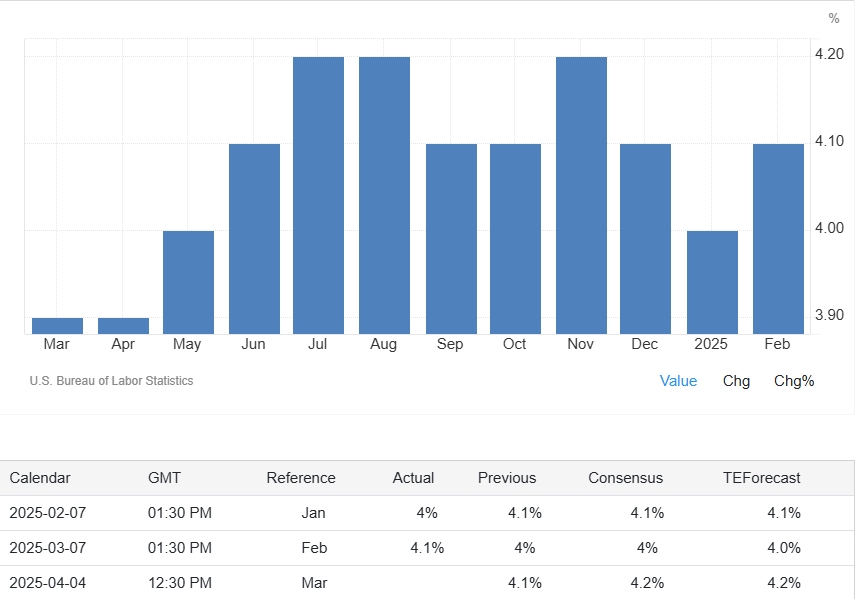
Task: Click the August bar
Action: click(384, 195)
